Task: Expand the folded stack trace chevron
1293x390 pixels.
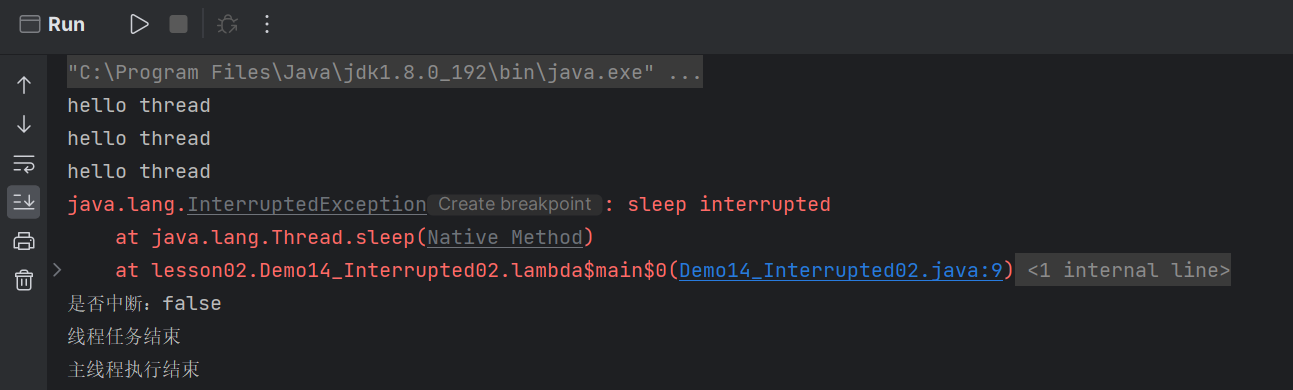Action: coord(57,269)
